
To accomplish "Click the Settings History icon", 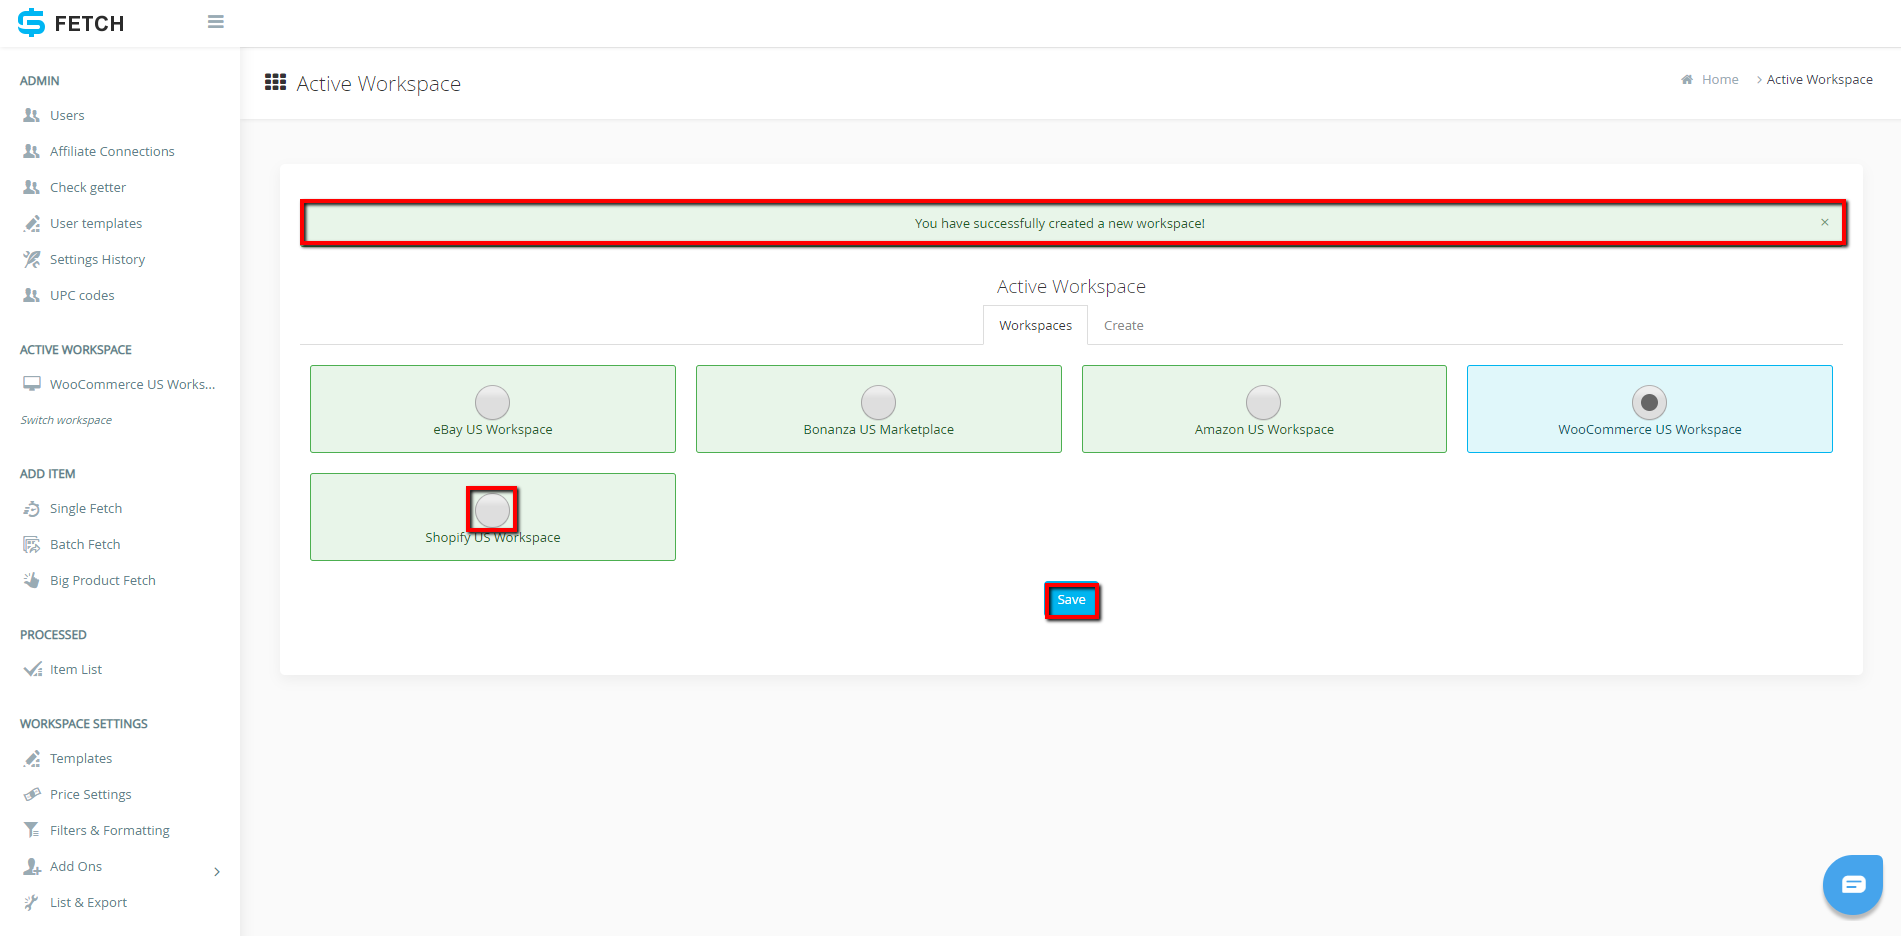I will (x=32, y=259).
